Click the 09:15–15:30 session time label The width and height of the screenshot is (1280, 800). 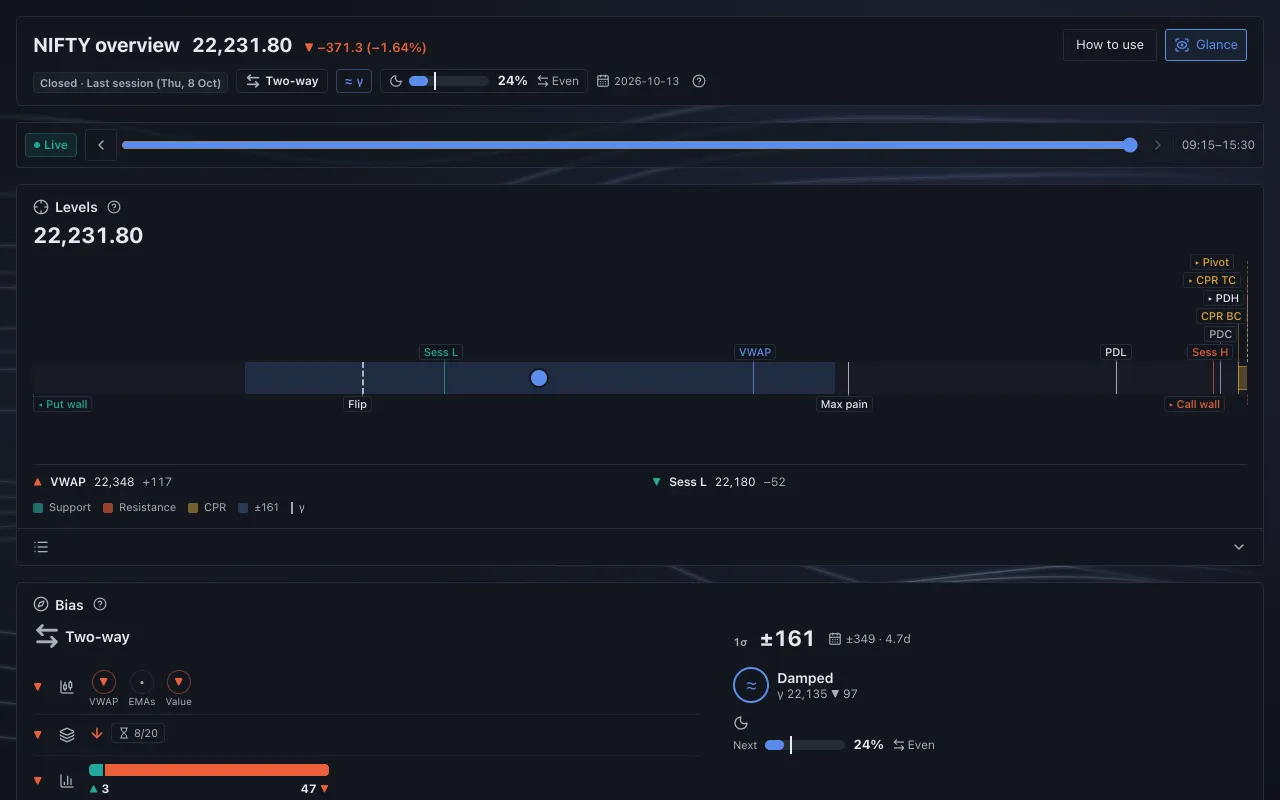point(1218,145)
